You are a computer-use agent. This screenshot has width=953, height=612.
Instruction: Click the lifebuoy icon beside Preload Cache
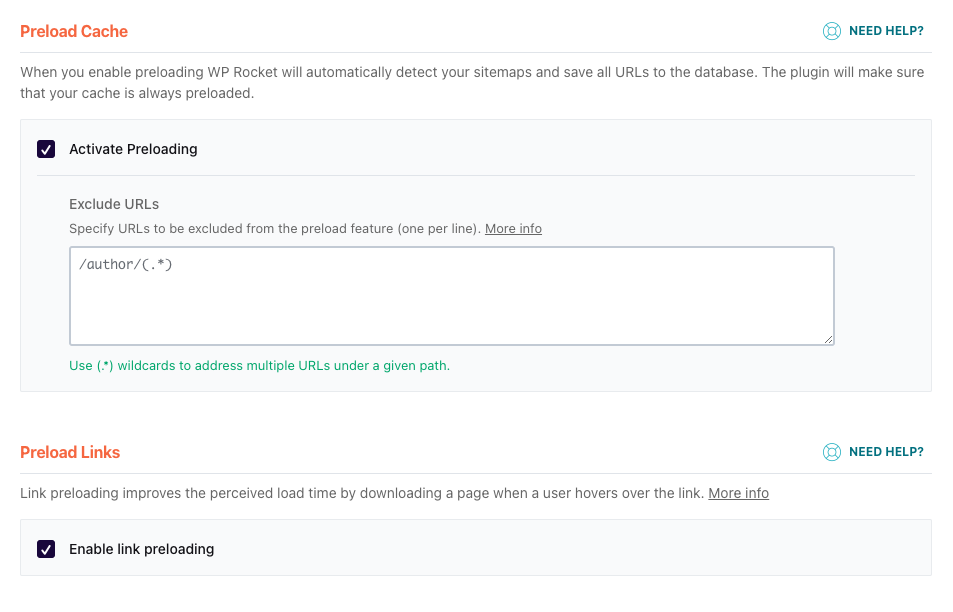831,31
